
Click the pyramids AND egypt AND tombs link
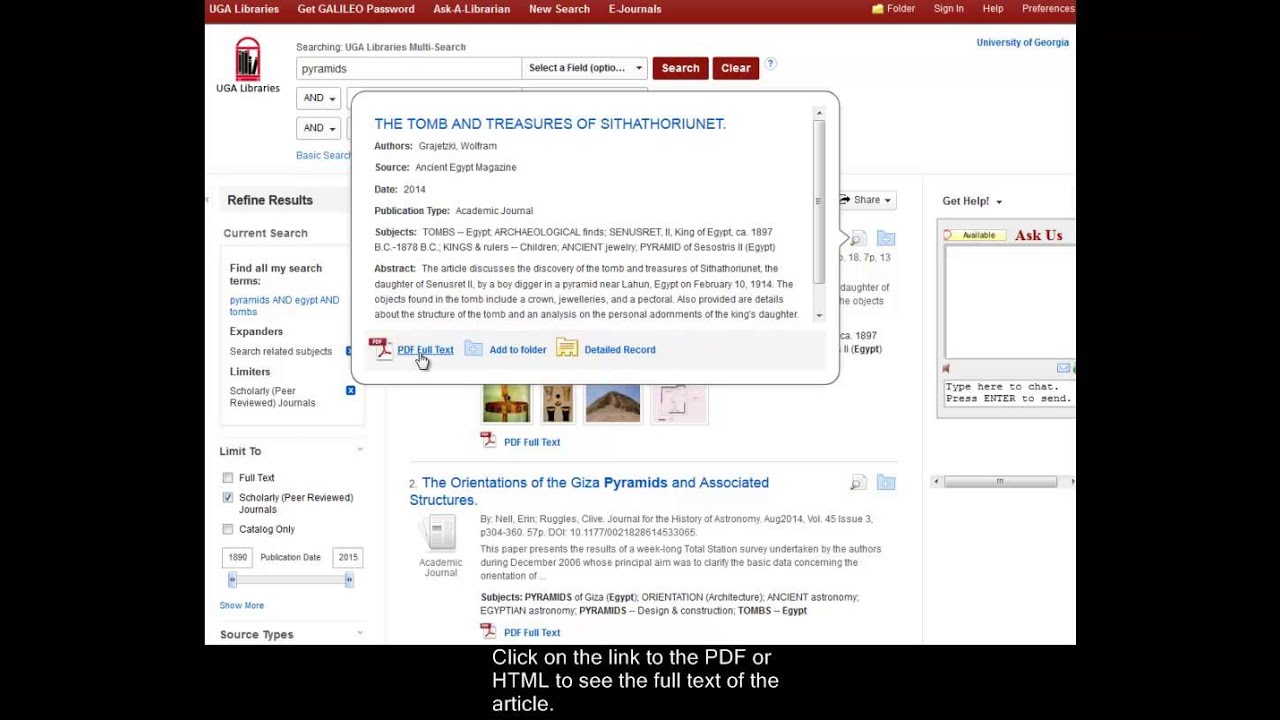click(284, 306)
